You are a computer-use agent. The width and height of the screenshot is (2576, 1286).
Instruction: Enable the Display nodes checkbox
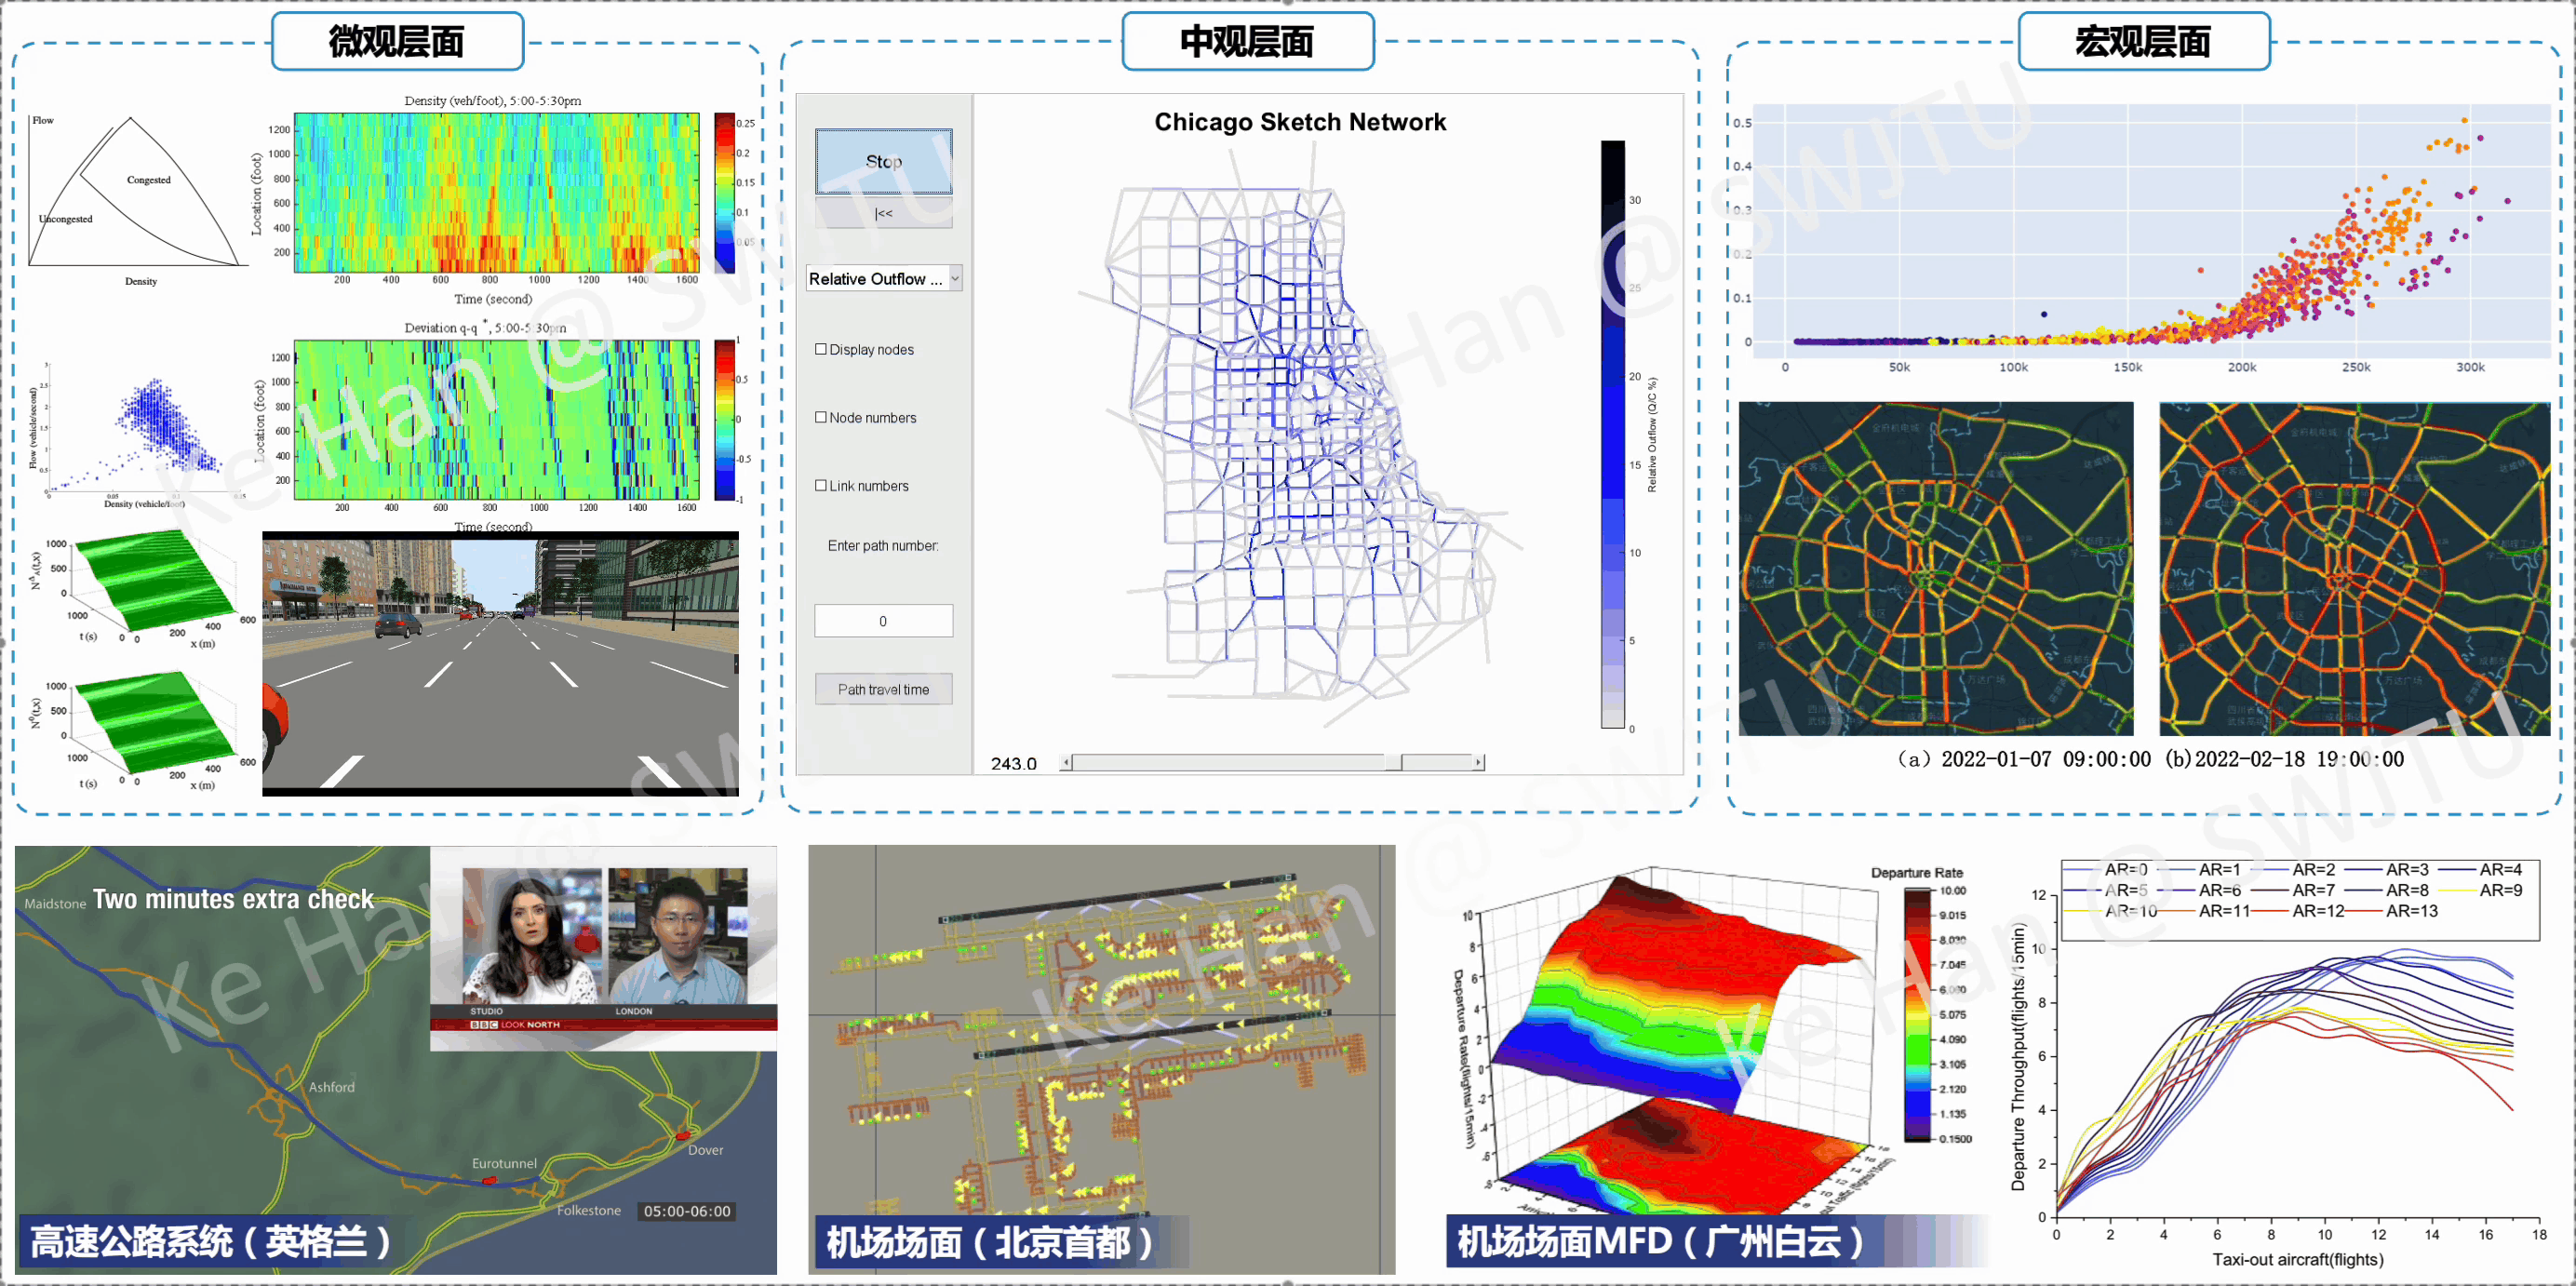tap(821, 349)
